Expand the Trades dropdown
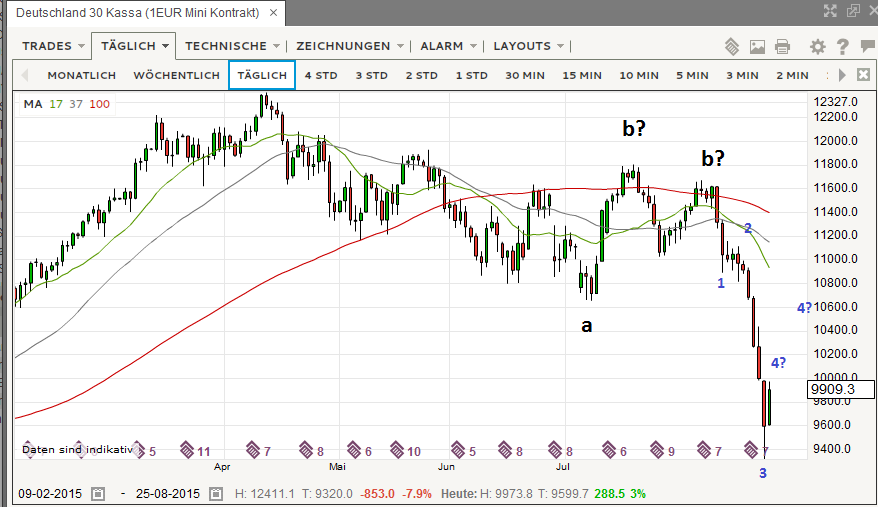Screen dimensions: 878x507 54,46
